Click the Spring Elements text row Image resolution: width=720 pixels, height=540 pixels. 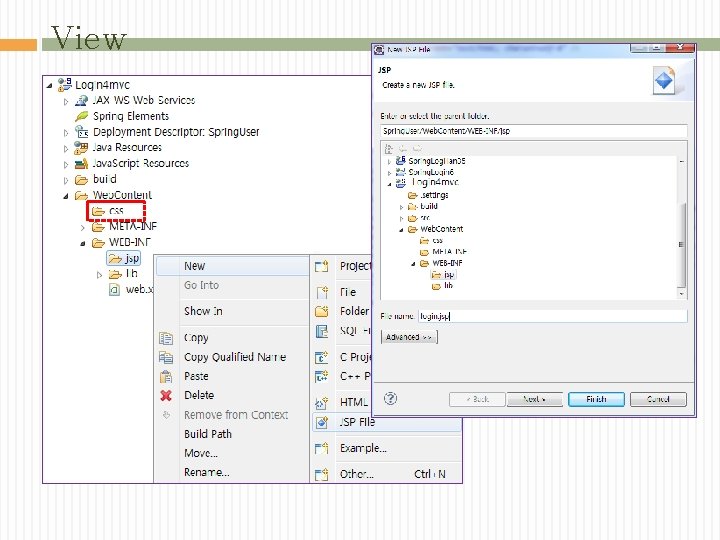click(x=131, y=116)
